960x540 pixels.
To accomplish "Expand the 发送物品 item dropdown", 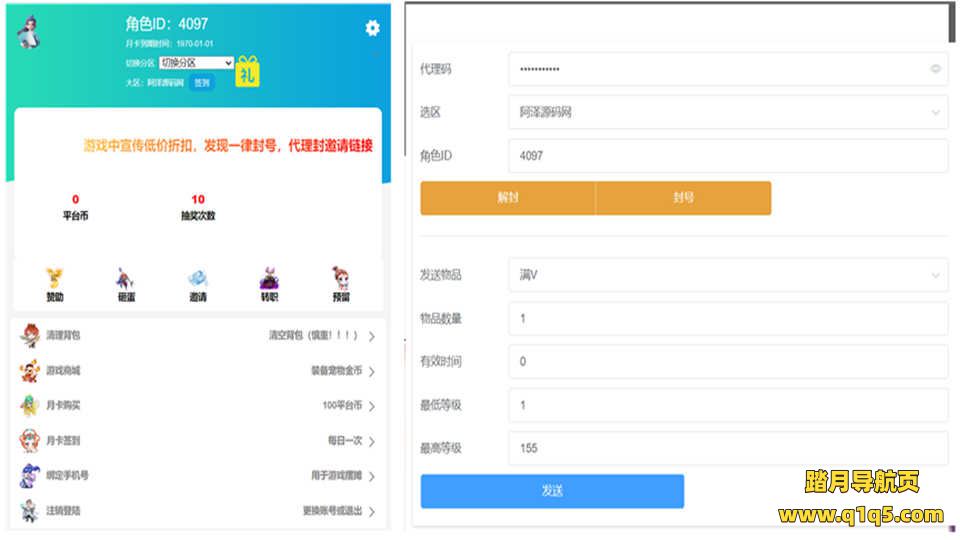I will click(x=727, y=275).
